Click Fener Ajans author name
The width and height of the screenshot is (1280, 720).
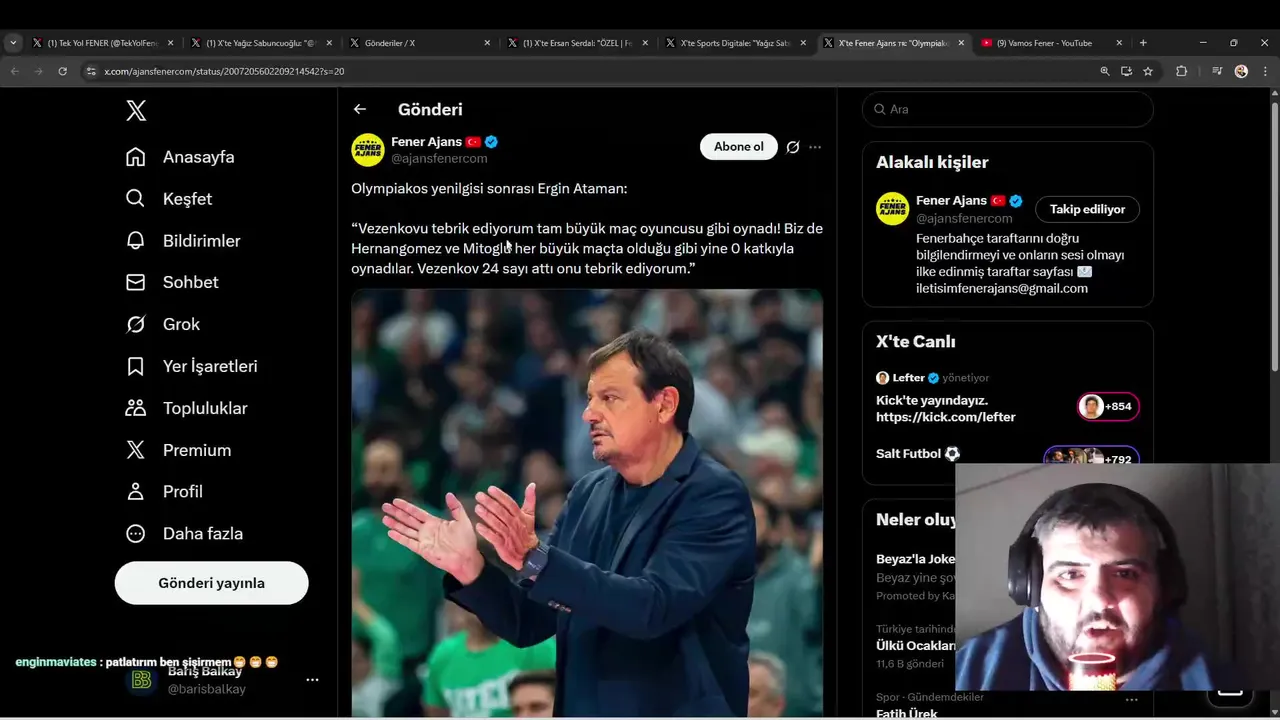426,142
